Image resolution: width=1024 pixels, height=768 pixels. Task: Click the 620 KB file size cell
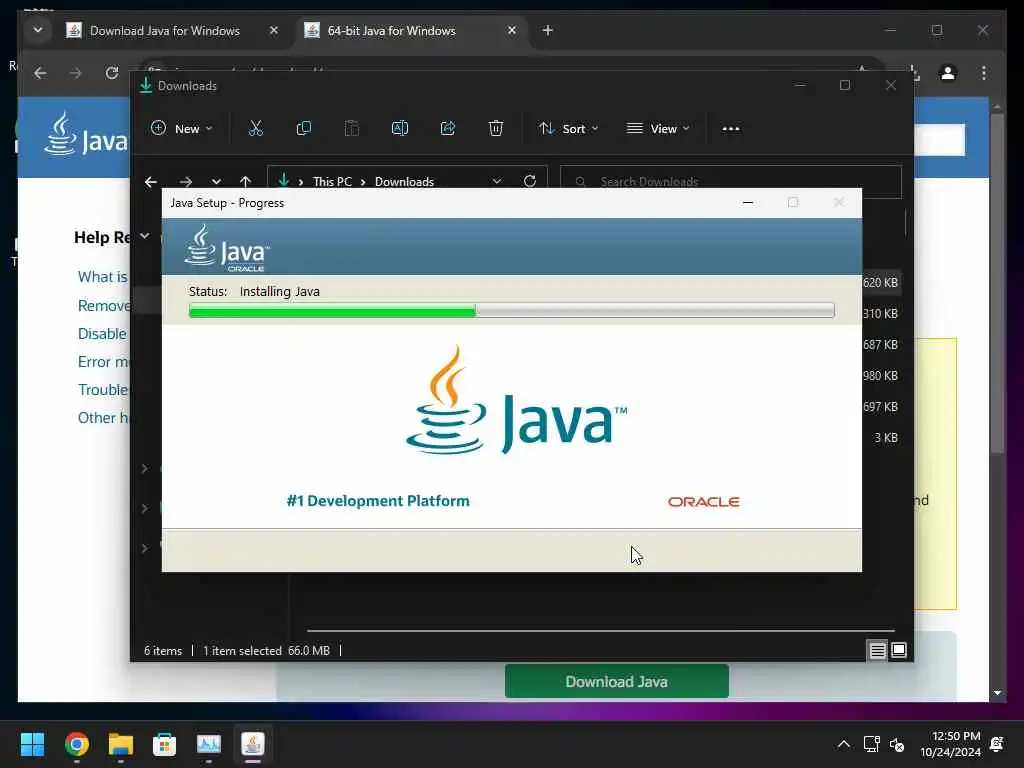(880, 283)
